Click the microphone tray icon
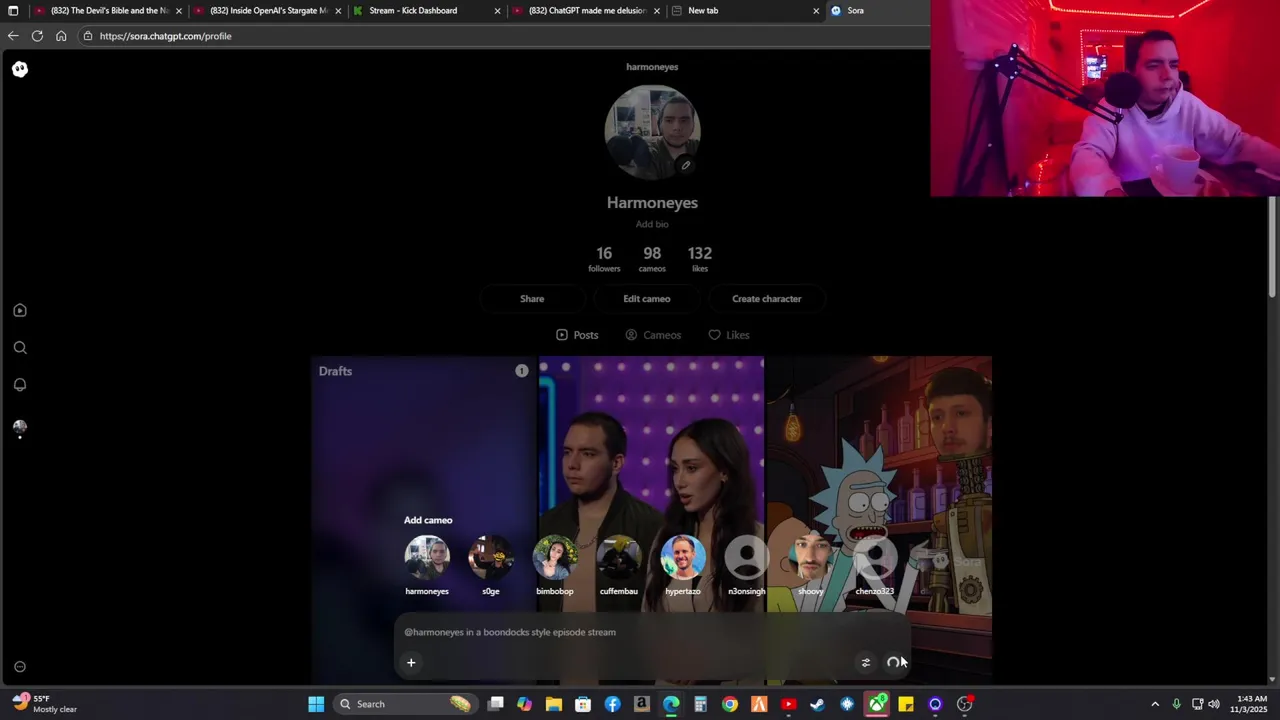The height and width of the screenshot is (720, 1280). [1176, 704]
